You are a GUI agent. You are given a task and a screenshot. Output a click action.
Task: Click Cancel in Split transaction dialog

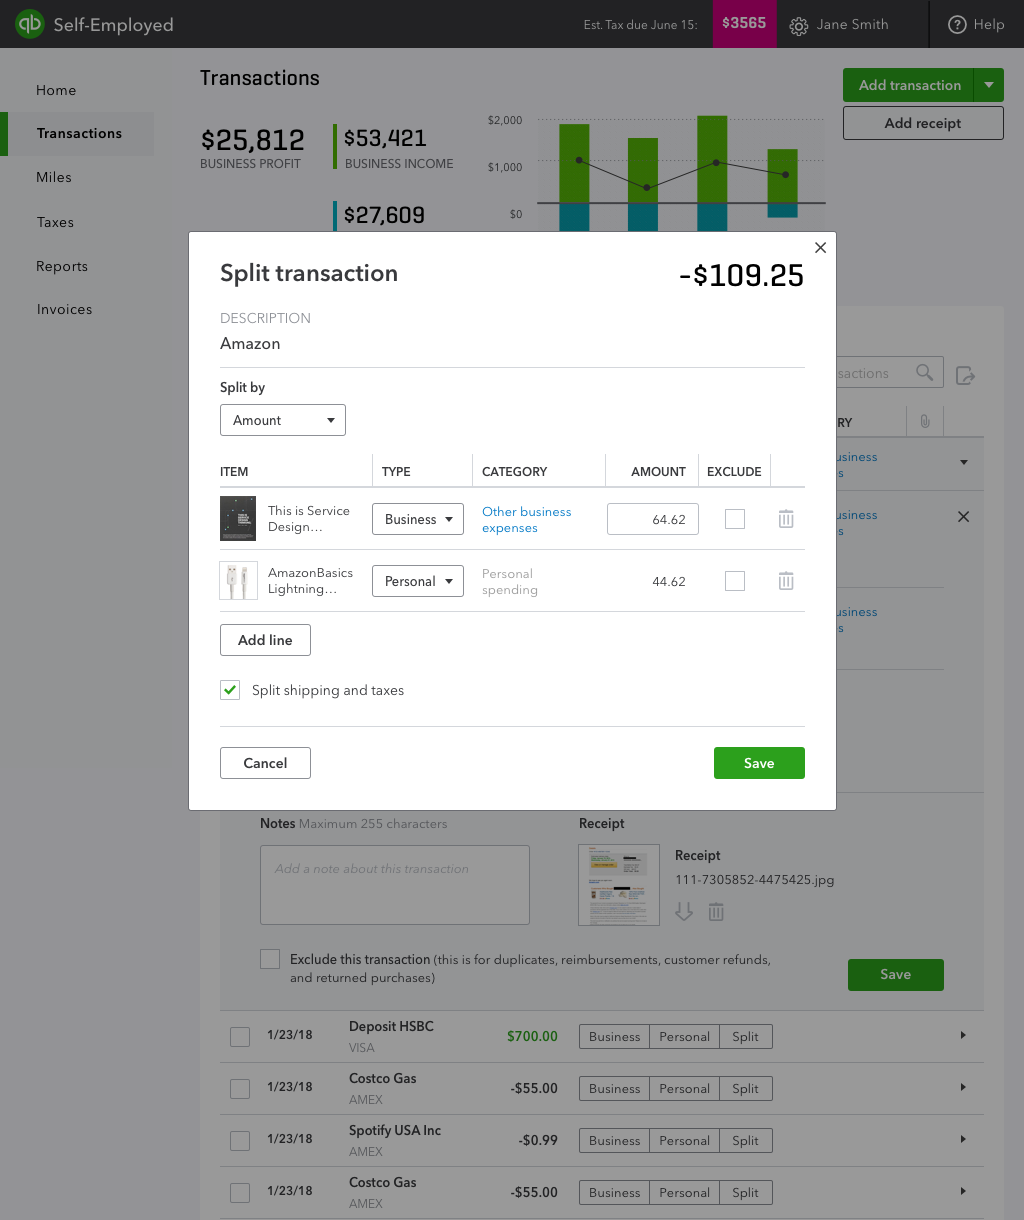(x=265, y=763)
